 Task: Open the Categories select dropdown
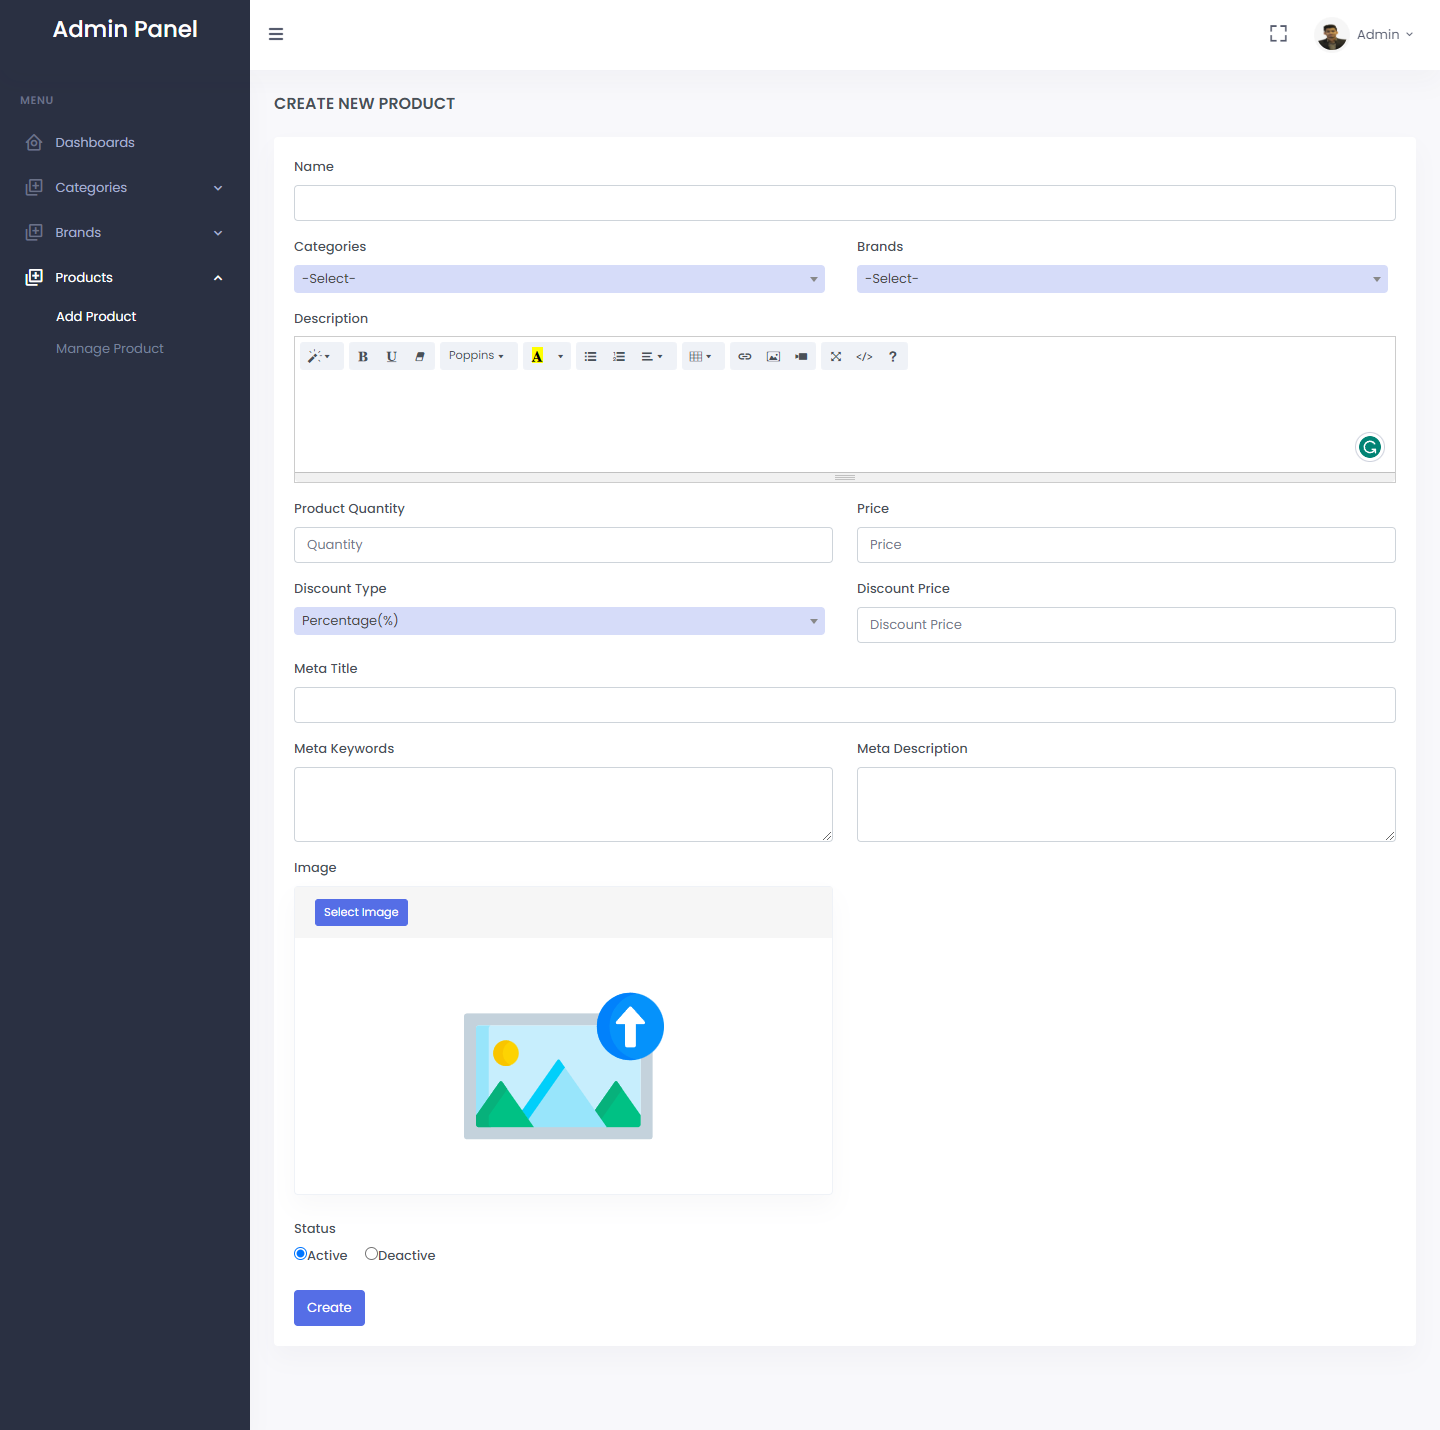[x=559, y=279]
